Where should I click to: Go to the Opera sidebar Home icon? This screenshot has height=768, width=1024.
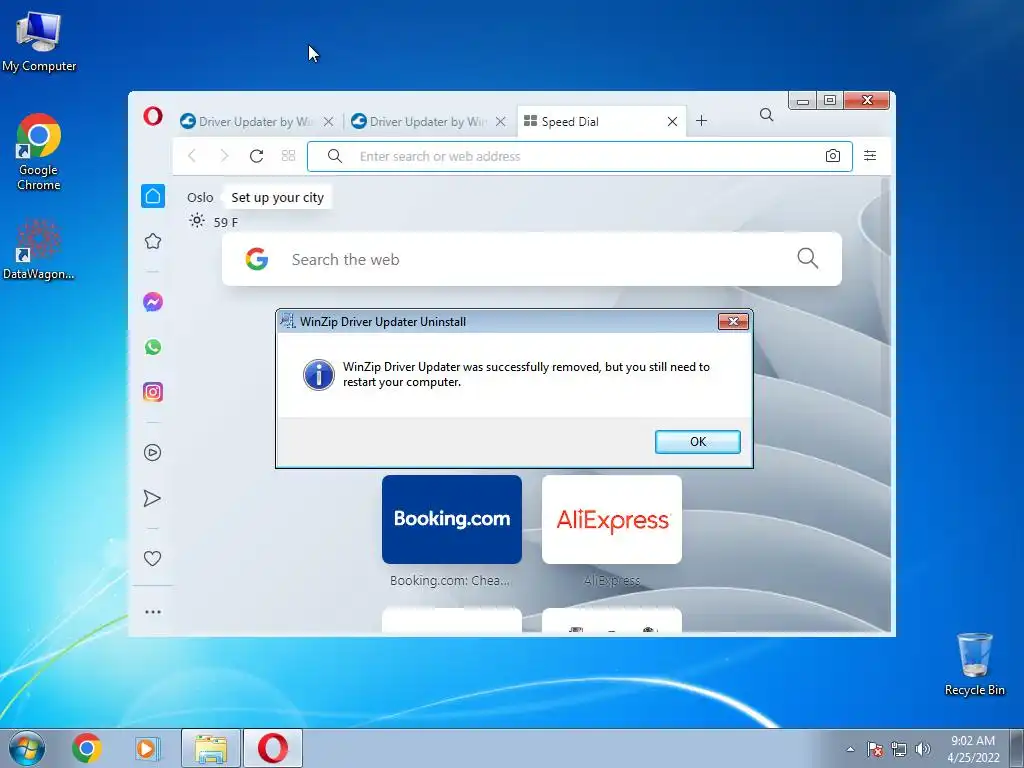coord(153,196)
